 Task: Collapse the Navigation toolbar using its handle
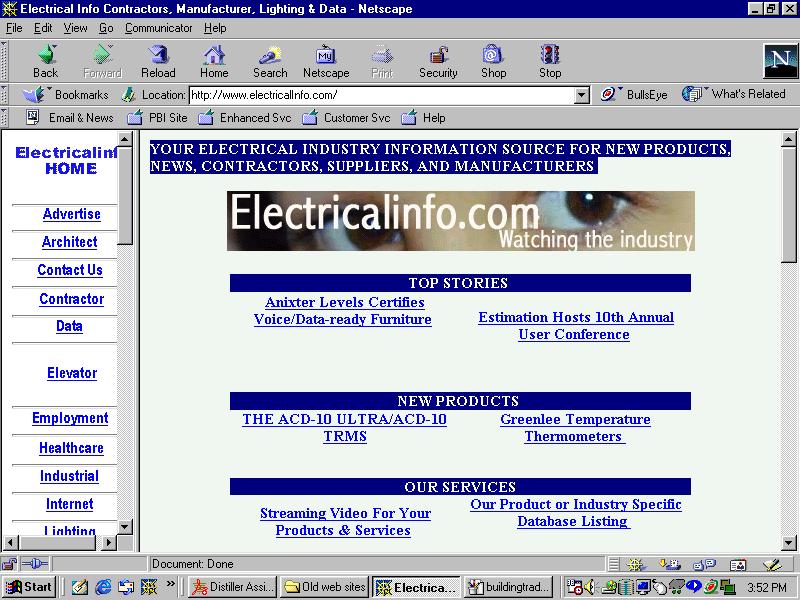pyautogui.click(x=4, y=61)
